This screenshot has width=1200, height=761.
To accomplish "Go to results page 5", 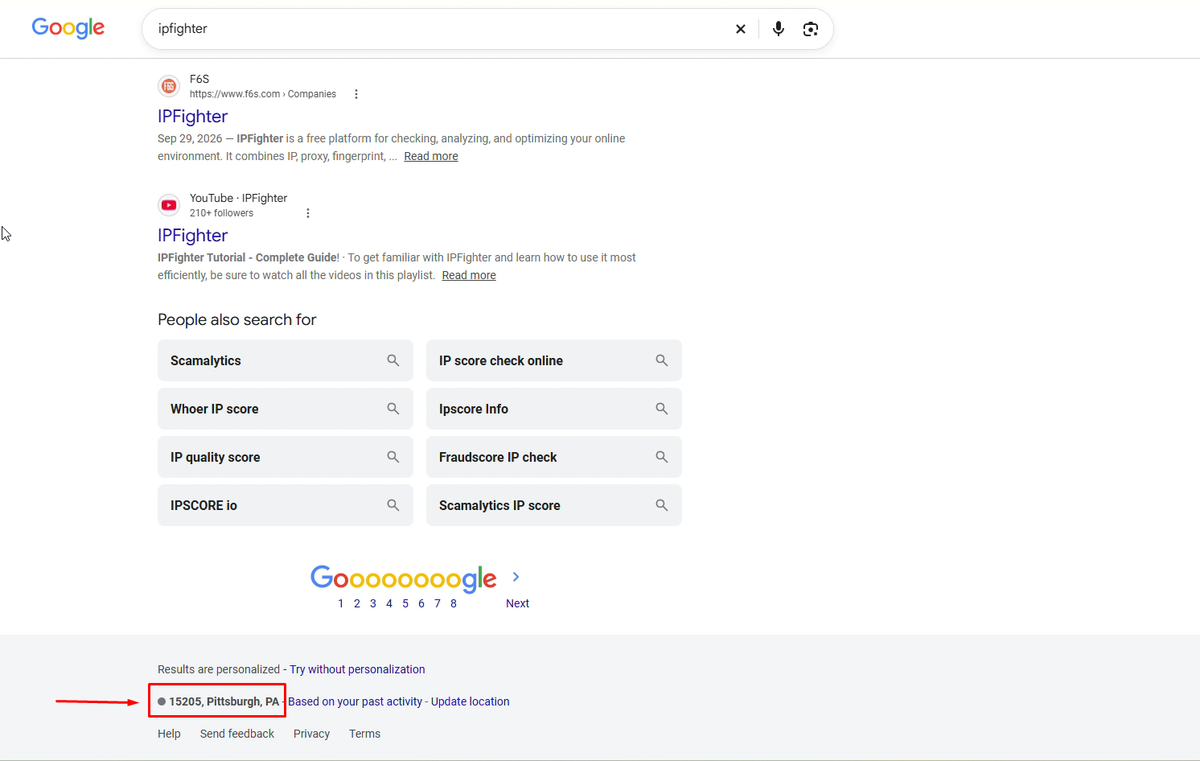I will pyautogui.click(x=405, y=603).
